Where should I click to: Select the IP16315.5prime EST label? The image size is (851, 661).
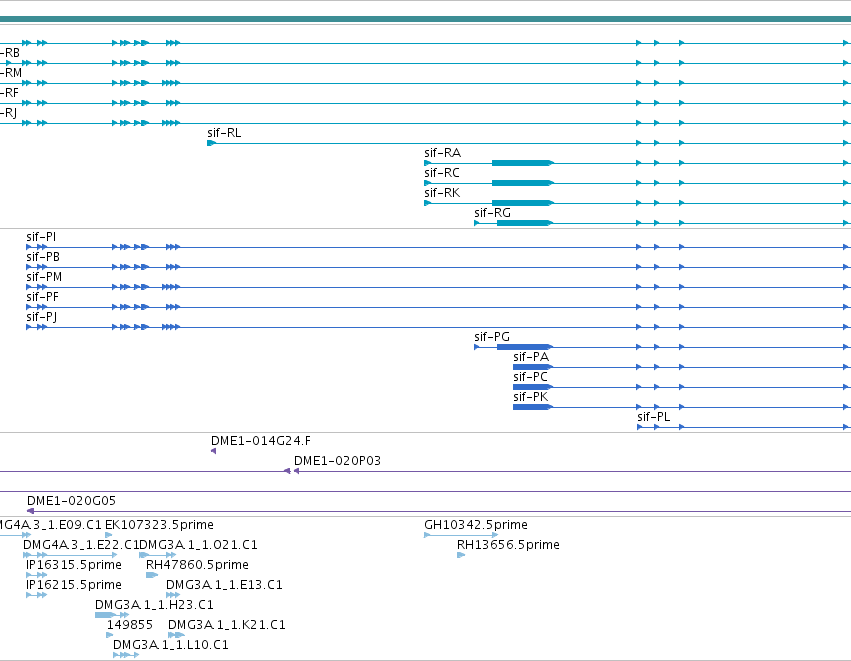click(x=74, y=565)
